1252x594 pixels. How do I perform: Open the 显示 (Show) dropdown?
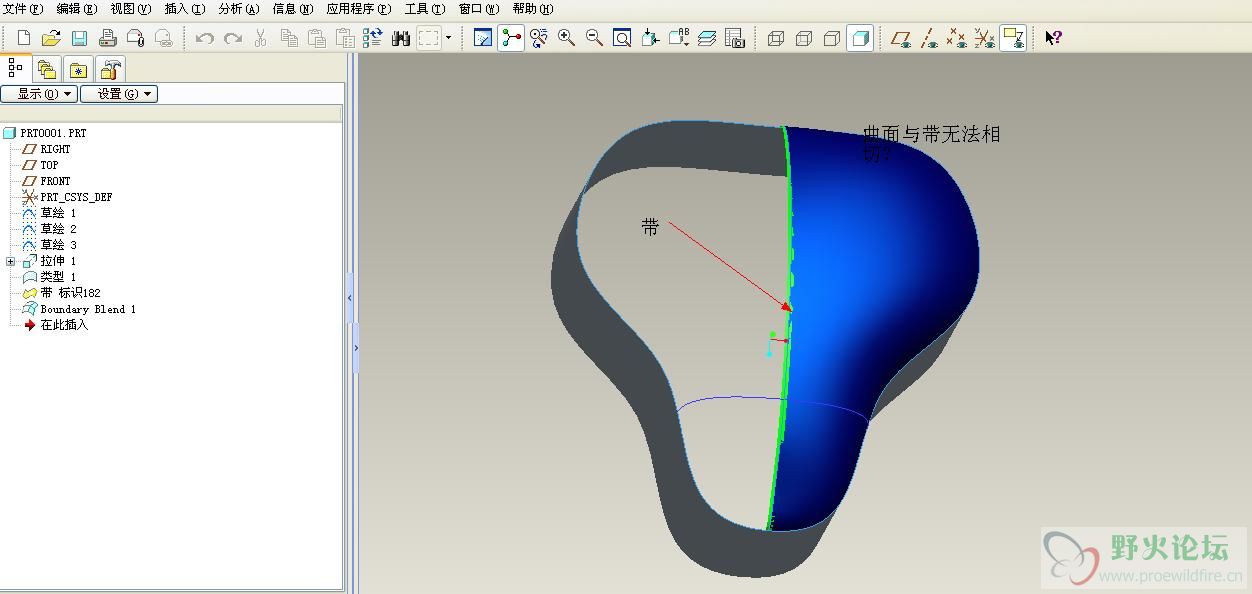point(39,94)
